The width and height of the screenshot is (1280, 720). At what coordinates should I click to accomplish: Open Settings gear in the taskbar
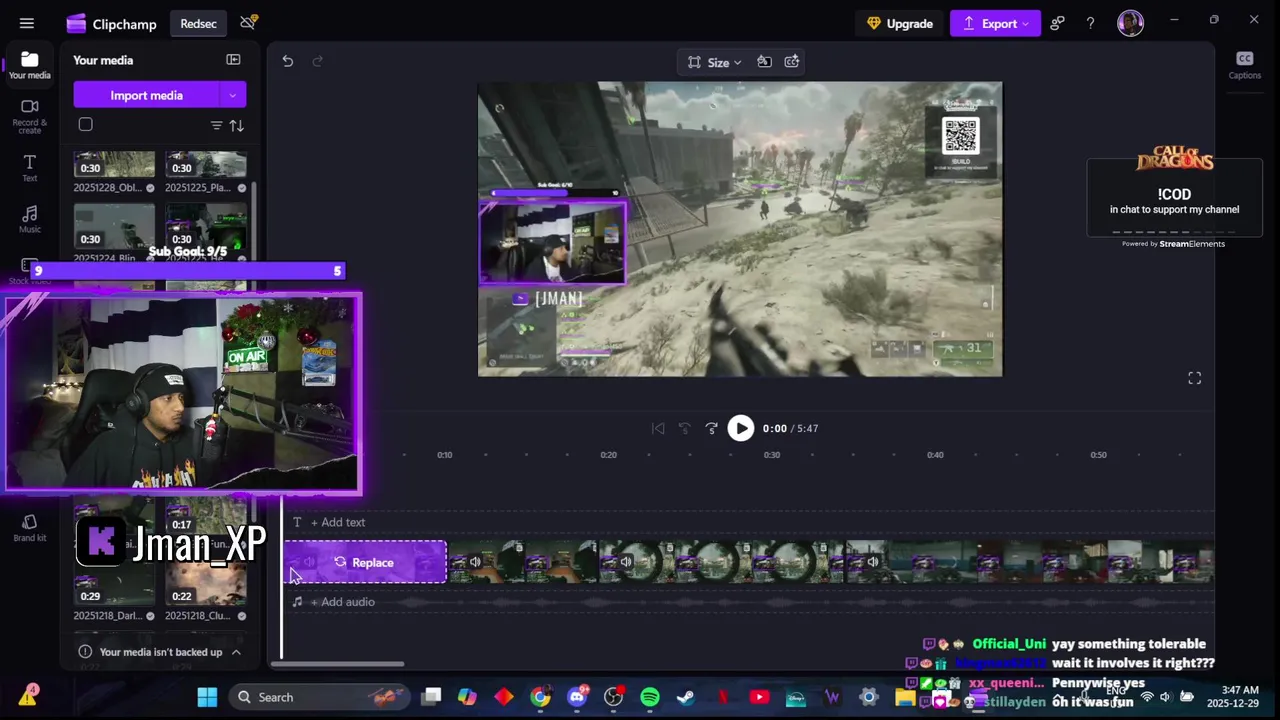868,697
